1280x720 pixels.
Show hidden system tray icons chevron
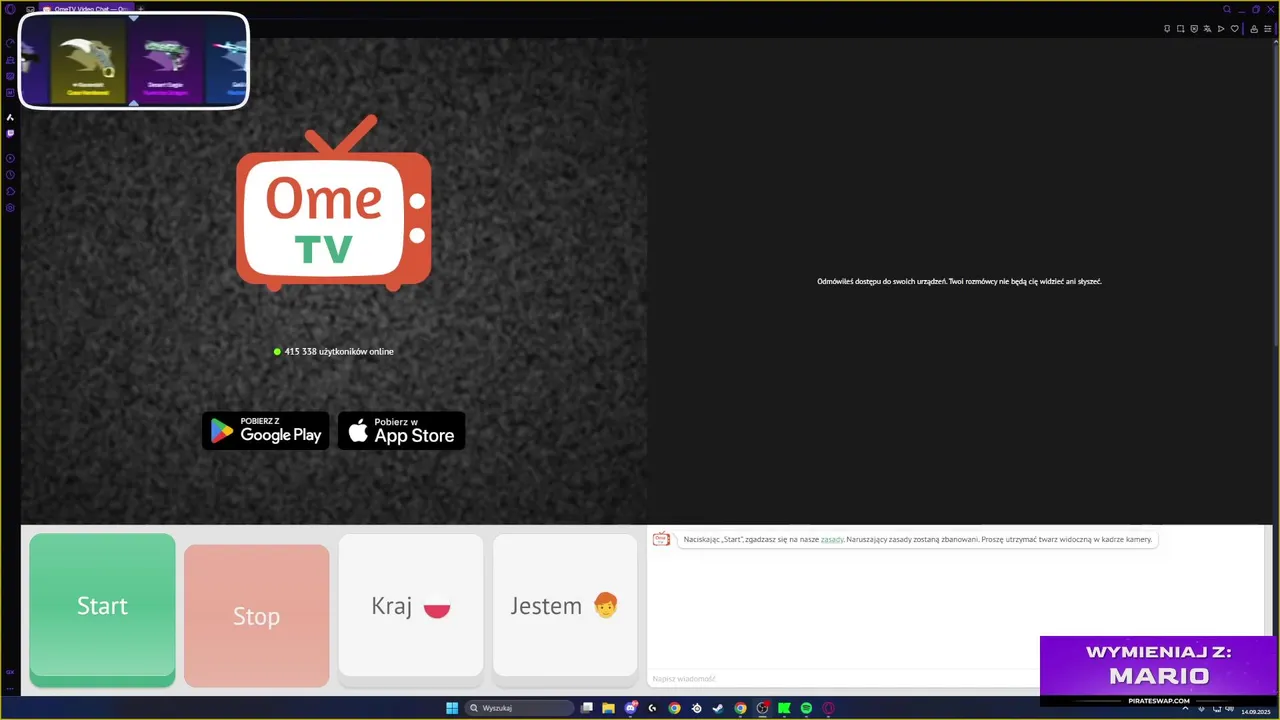pos(1185,708)
